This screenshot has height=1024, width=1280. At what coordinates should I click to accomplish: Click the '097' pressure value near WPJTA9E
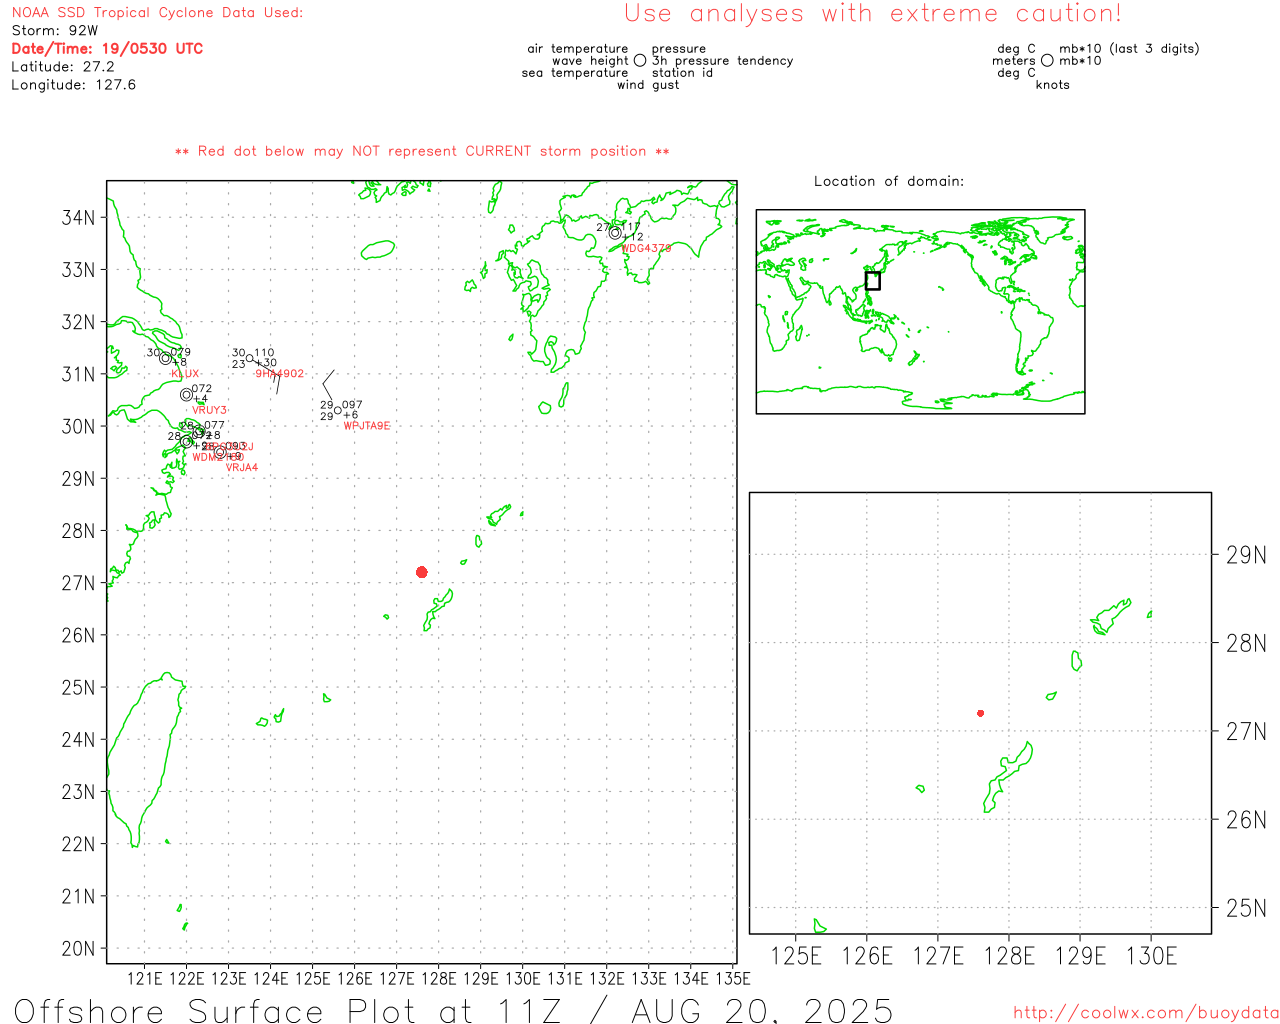(x=352, y=405)
